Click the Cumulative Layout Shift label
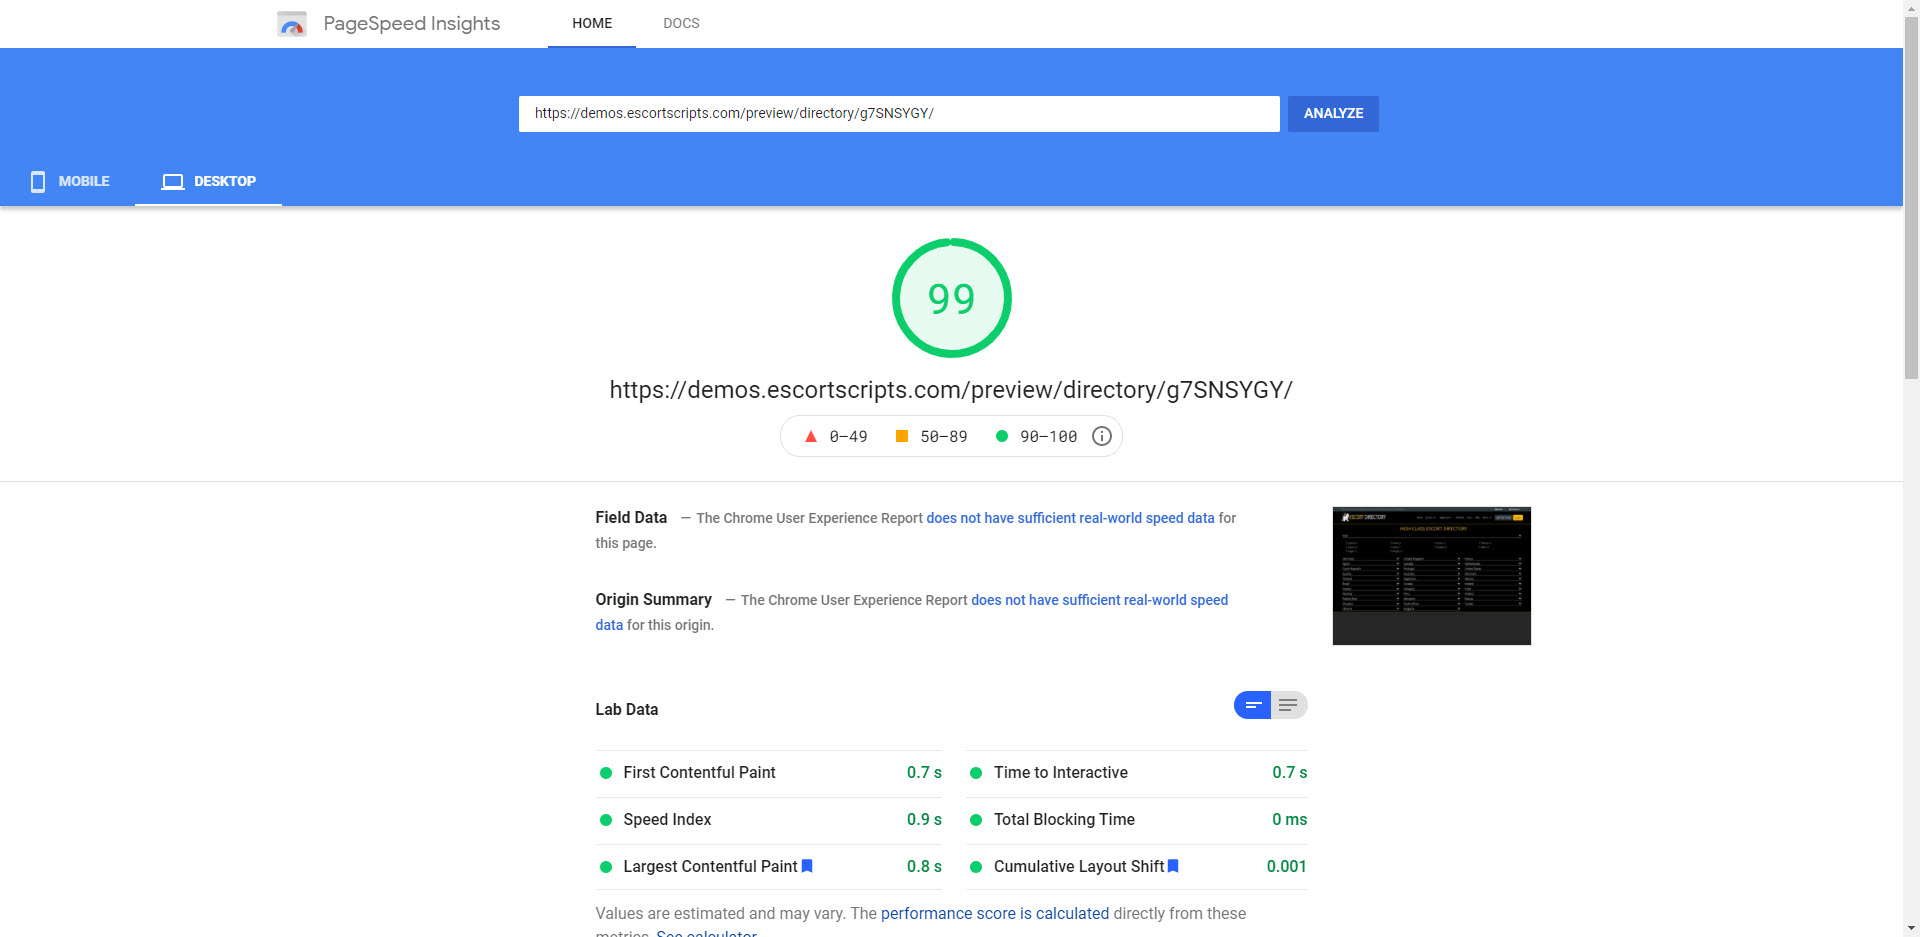This screenshot has width=1920, height=937. click(1079, 866)
